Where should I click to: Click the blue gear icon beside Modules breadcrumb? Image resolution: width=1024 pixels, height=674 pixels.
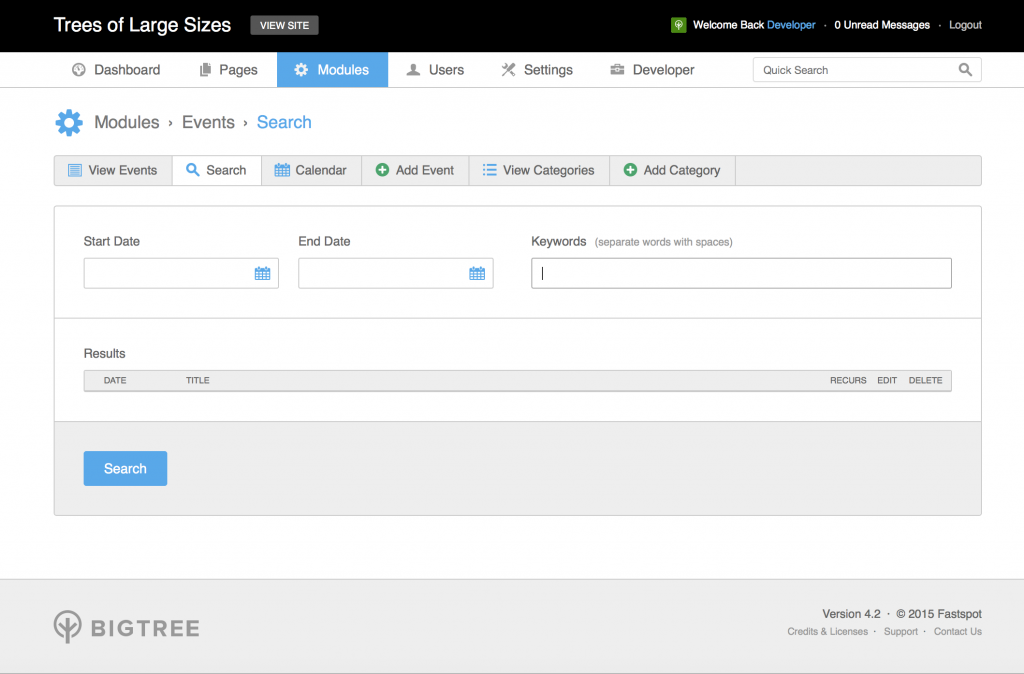point(69,123)
